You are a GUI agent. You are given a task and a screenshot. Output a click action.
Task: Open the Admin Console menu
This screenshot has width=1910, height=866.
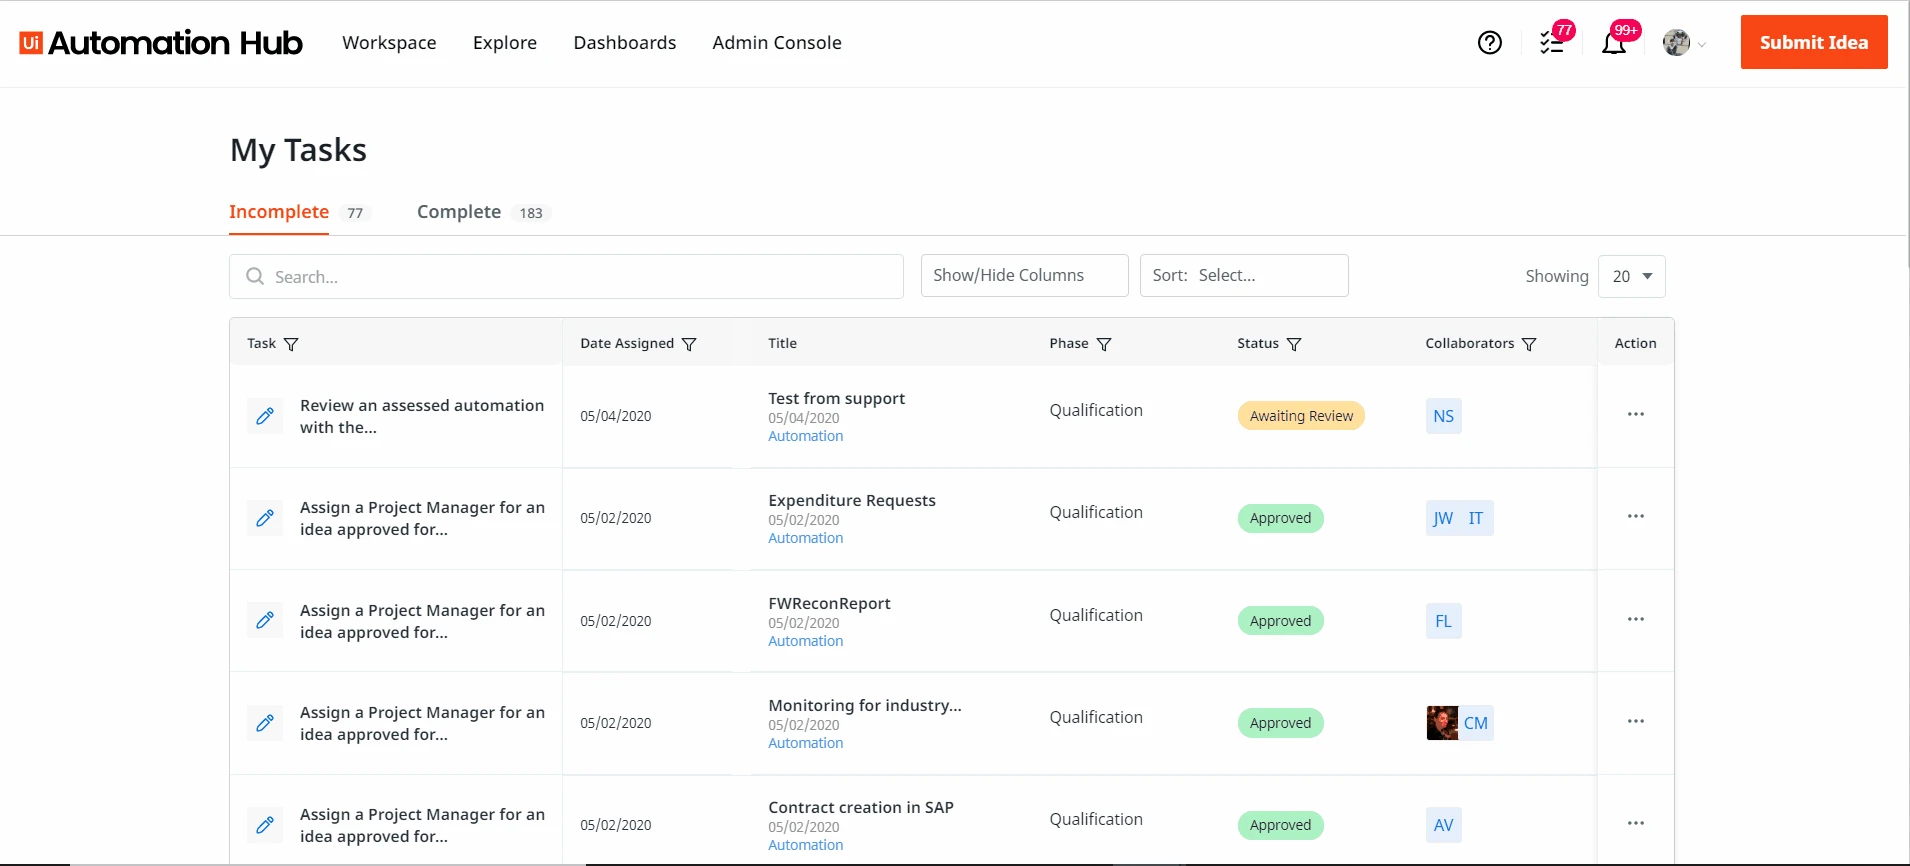(777, 43)
